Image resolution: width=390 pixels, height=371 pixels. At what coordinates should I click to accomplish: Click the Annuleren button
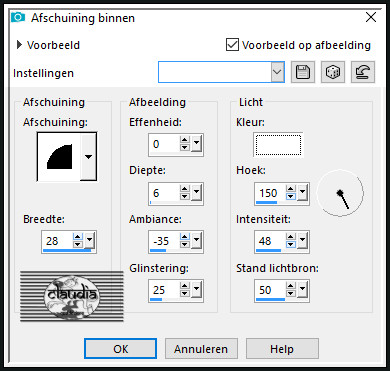click(201, 349)
